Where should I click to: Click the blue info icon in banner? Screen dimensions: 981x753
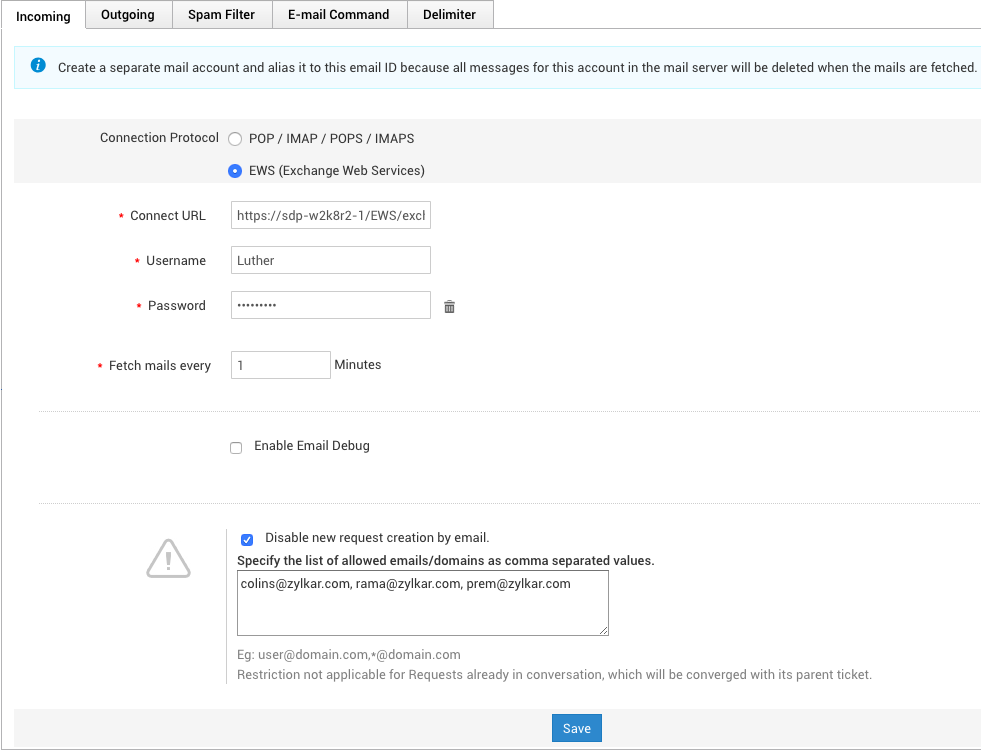coord(38,66)
